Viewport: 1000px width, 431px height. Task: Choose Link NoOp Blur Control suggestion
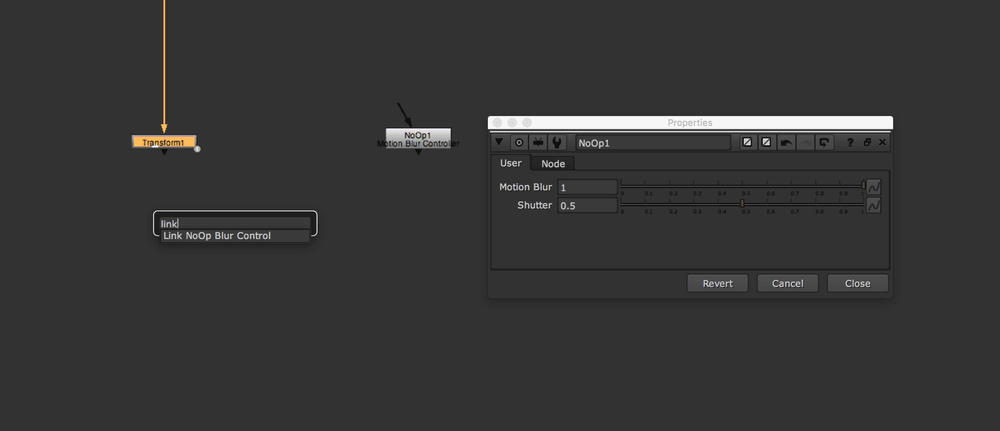coord(235,236)
